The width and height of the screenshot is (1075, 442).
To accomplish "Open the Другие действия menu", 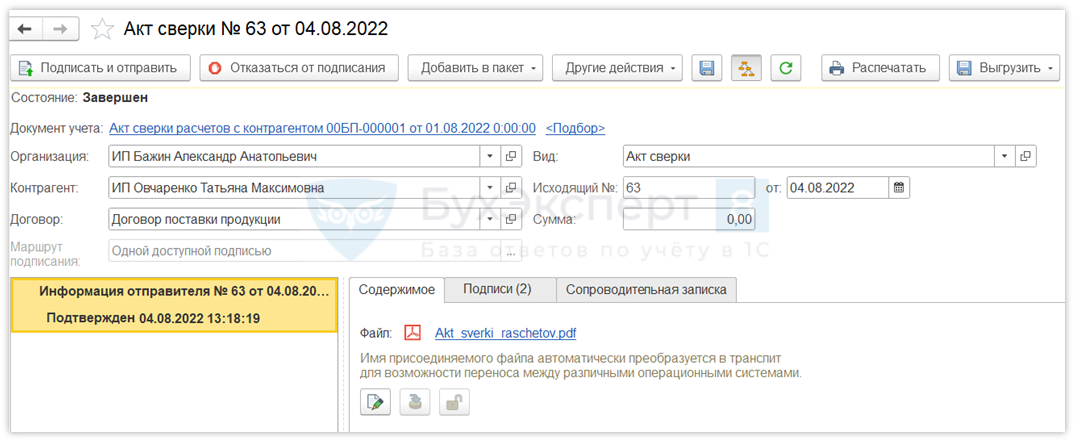I will [x=617, y=68].
